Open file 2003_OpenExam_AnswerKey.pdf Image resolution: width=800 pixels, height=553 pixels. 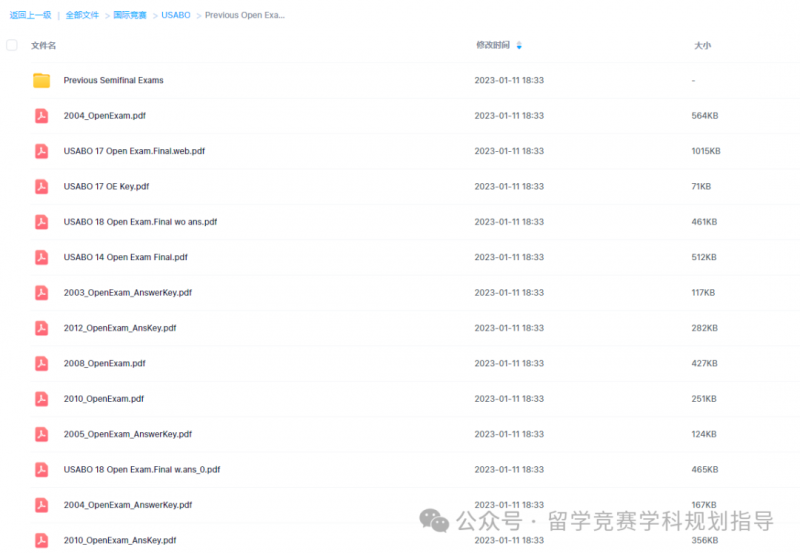point(128,293)
